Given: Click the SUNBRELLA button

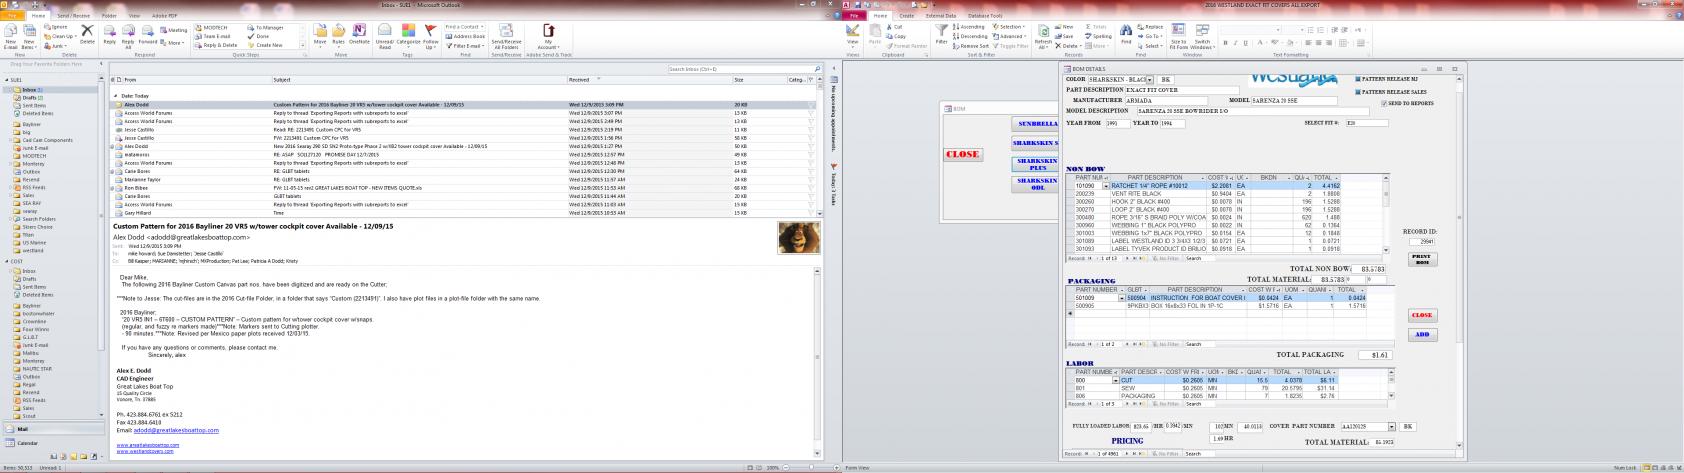Looking at the screenshot, I should tap(1035, 124).
